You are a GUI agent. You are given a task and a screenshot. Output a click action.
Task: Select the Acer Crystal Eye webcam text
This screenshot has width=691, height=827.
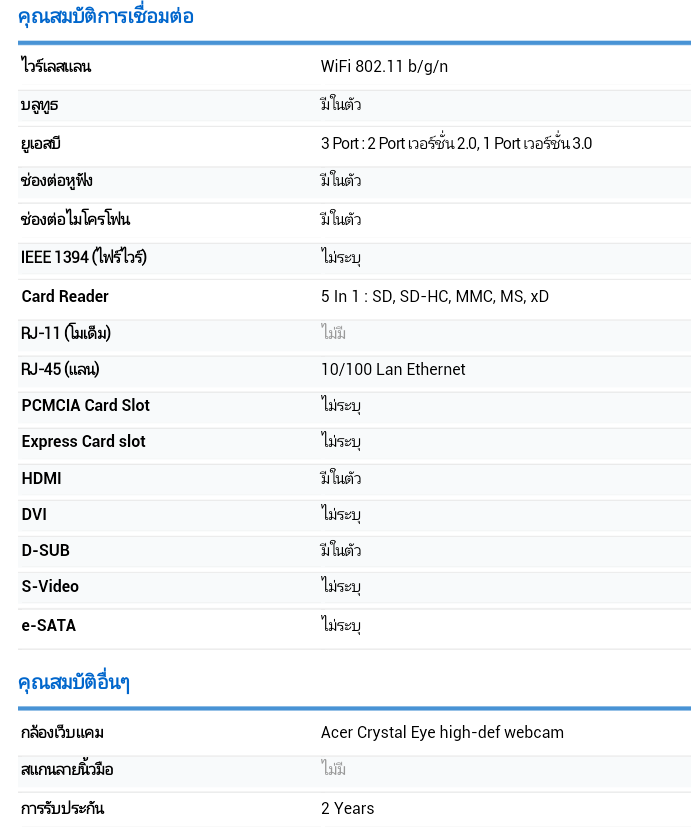pos(442,732)
